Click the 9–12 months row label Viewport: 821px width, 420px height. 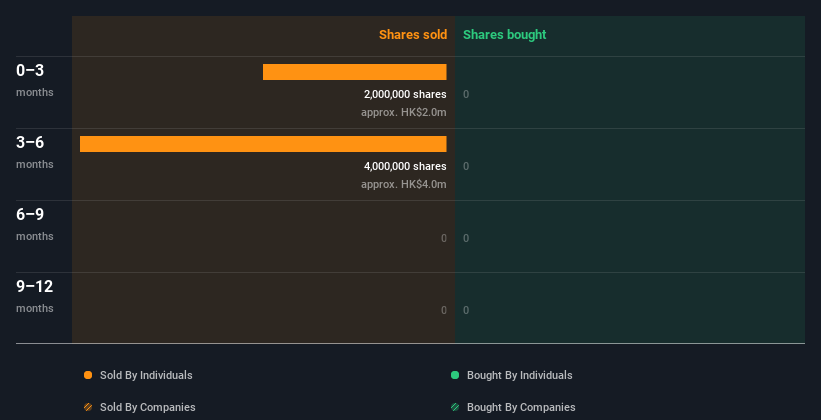[x=35, y=296]
